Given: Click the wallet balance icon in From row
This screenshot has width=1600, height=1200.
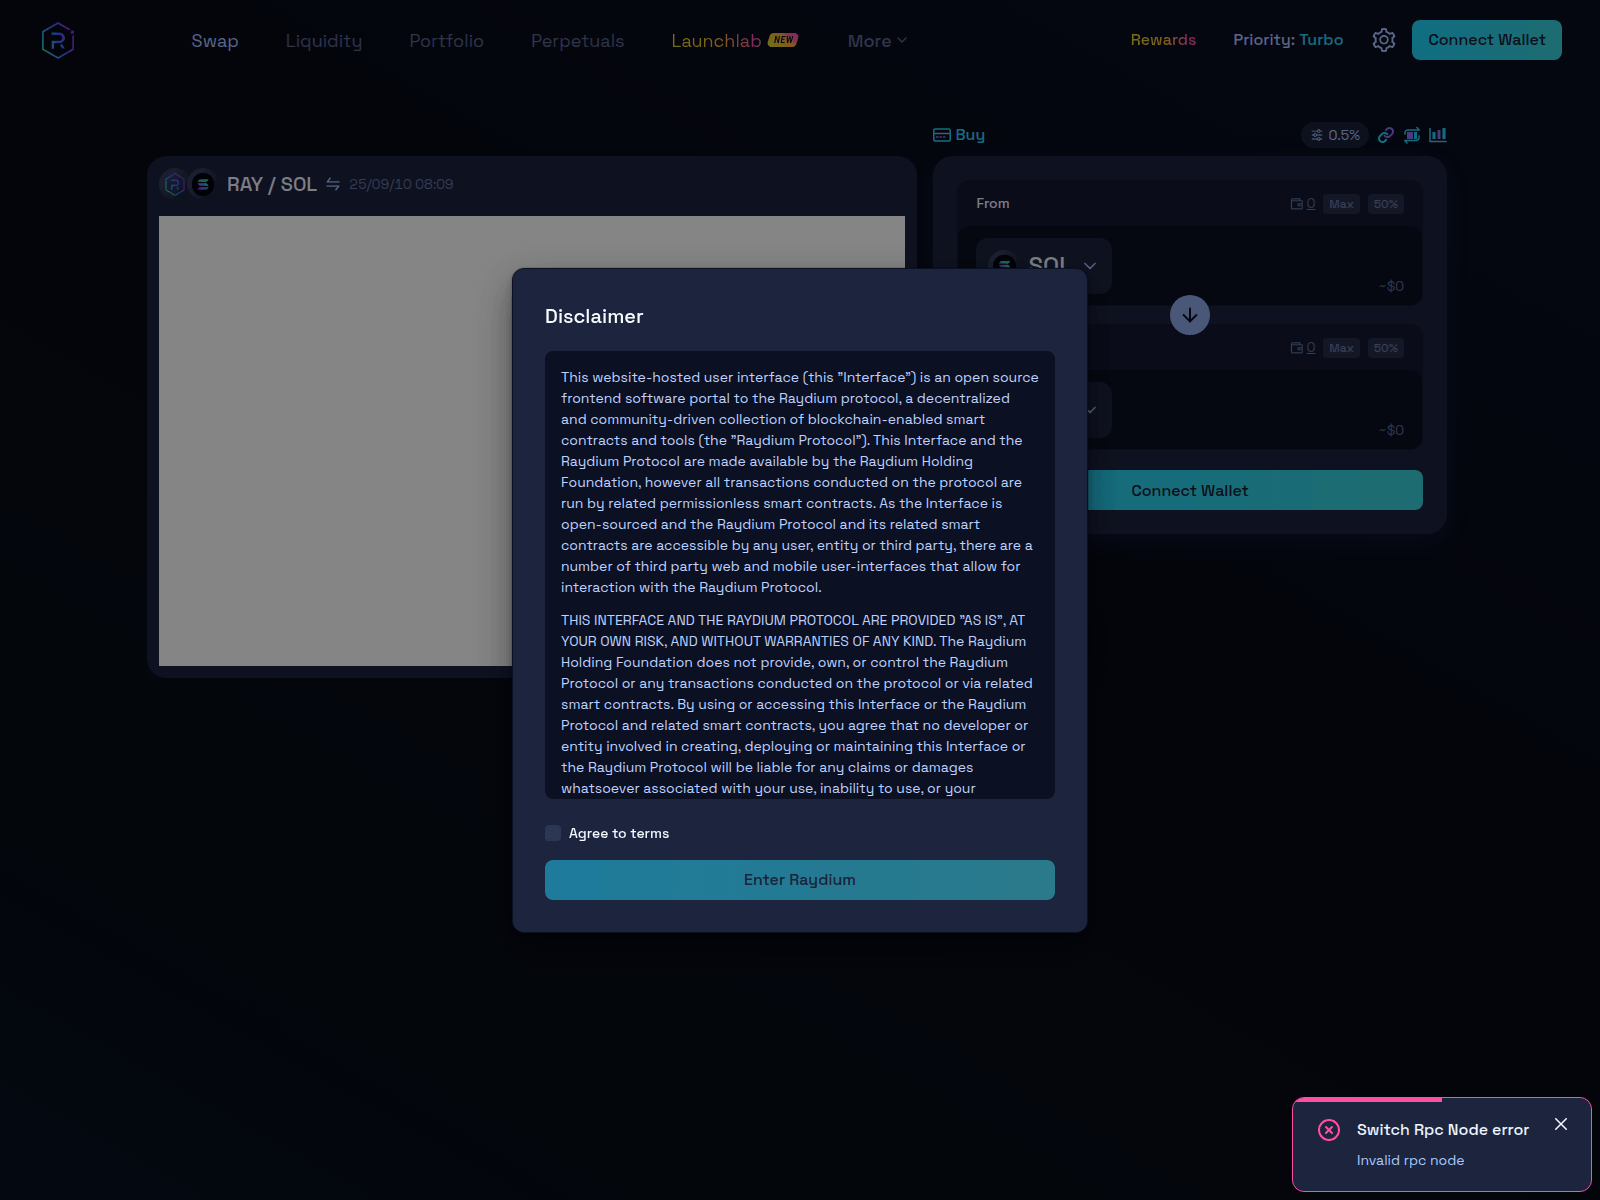Looking at the screenshot, I should [x=1297, y=204].
